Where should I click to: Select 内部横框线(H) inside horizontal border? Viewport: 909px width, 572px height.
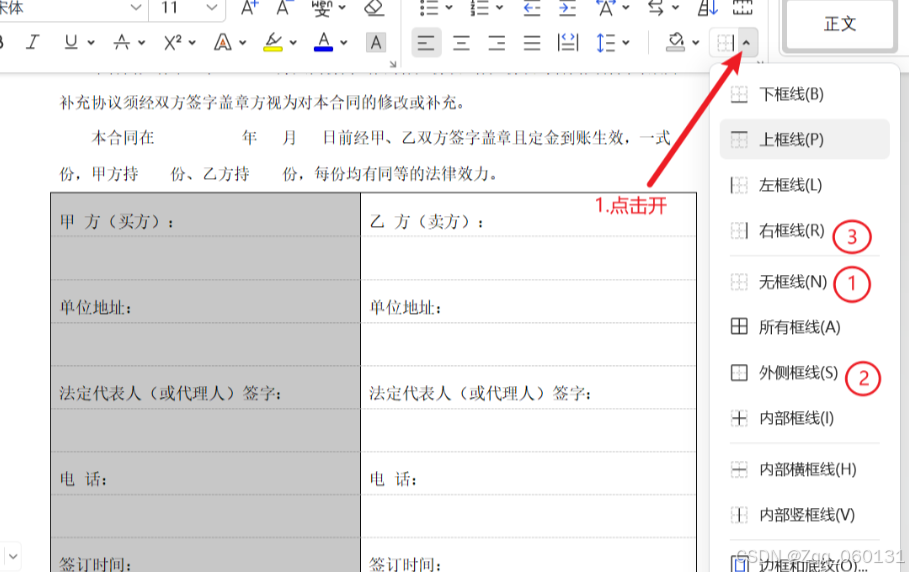pos(804,469)
